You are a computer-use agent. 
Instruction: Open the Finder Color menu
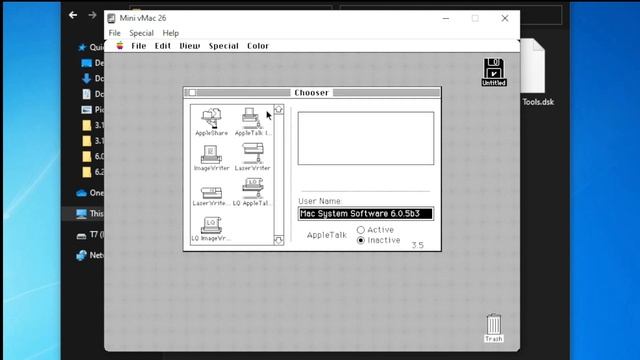tap(258, 46)
